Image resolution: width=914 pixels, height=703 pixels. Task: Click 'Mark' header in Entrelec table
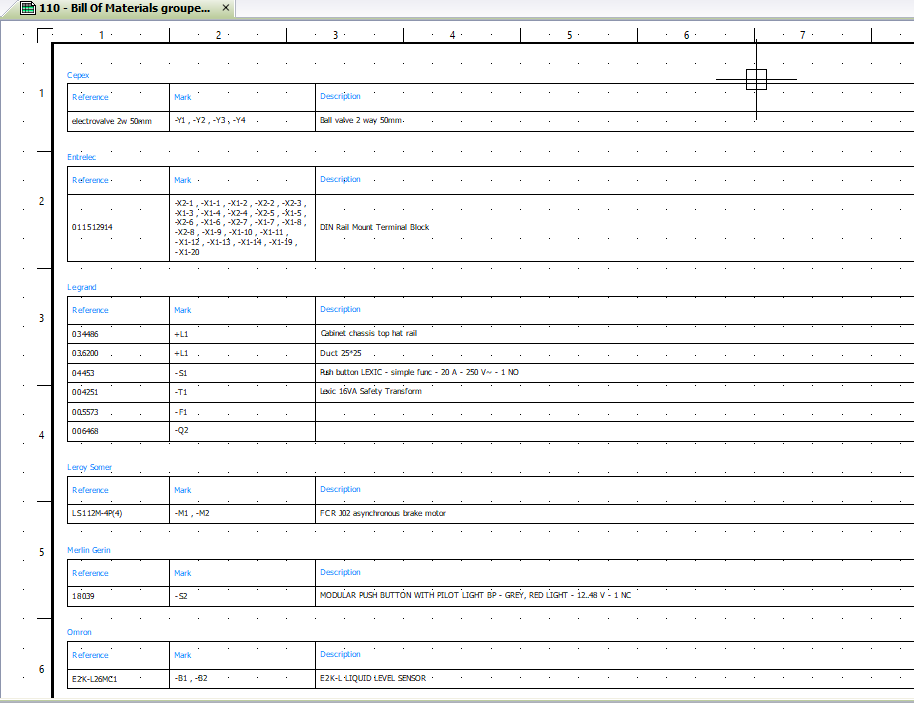pos(182,181)
